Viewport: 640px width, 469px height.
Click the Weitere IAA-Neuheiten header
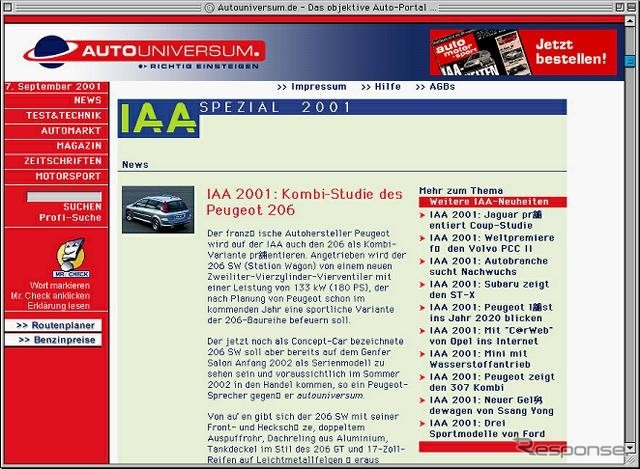coord(493,202)
